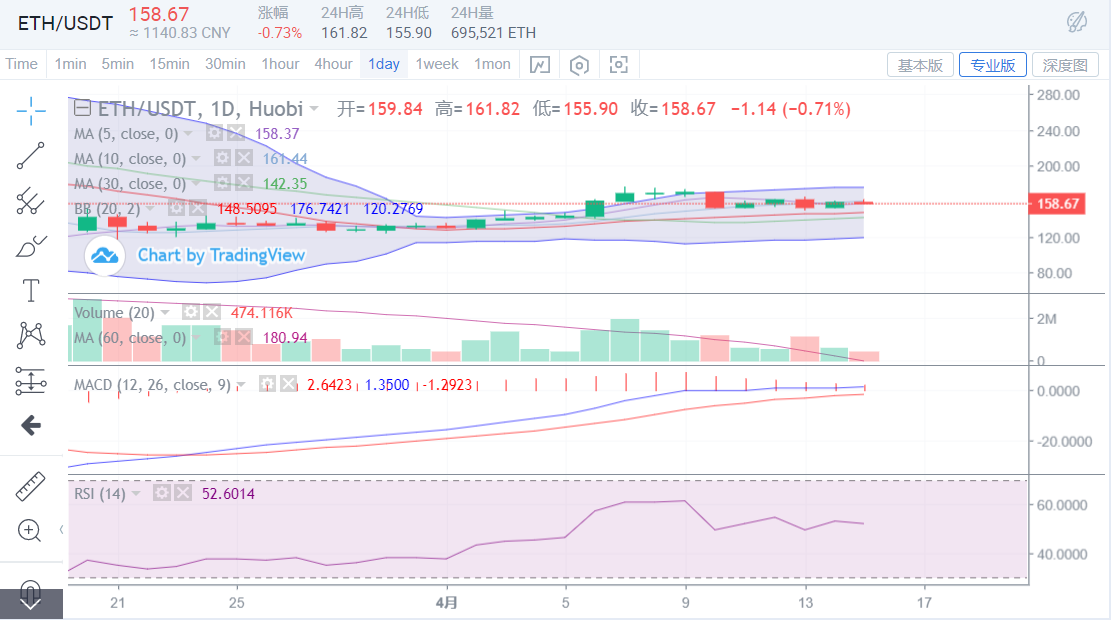Image resolution: width=1111 pixels, height=620 pixels.
Task: Remove the MA 60 indicator
Action: pyautogui.click(x=243, y=337)
